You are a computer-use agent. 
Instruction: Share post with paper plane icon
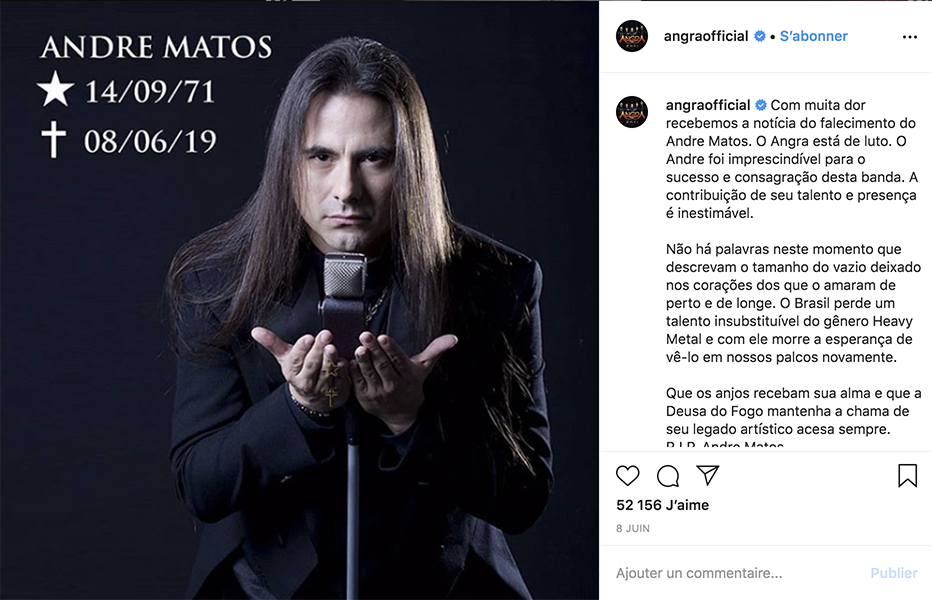coord(708,475)
